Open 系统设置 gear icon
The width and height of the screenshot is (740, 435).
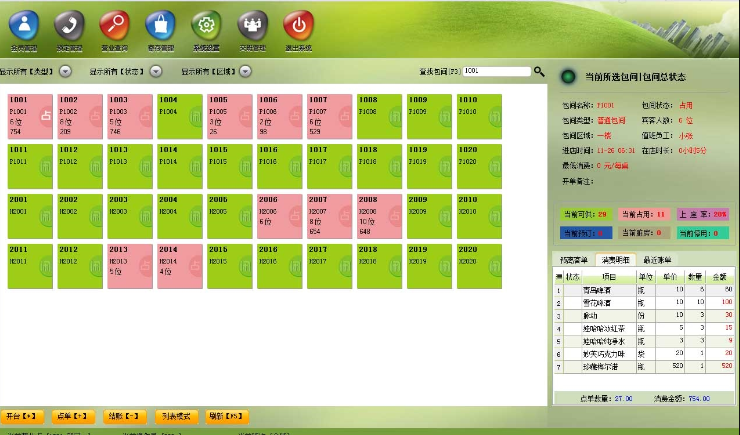[206, 25]
